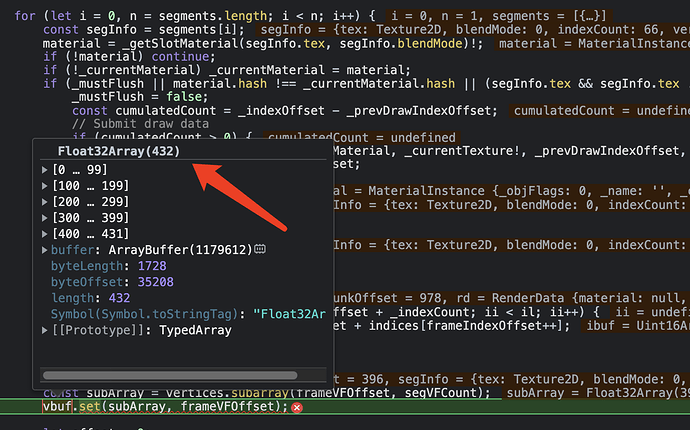Expand the [[Prototype]] TypedArray entry
This screenshot has height=430, width=690.
coord(44,330)
